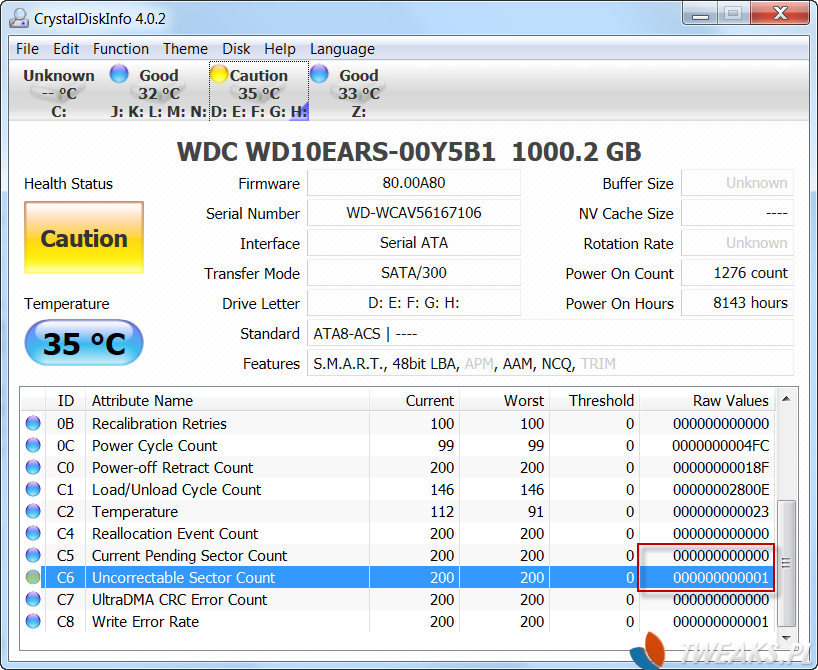Click the Power On Hours field 8143 hours
The height and width of the screenshot is (670, 818).
point(738,303)
